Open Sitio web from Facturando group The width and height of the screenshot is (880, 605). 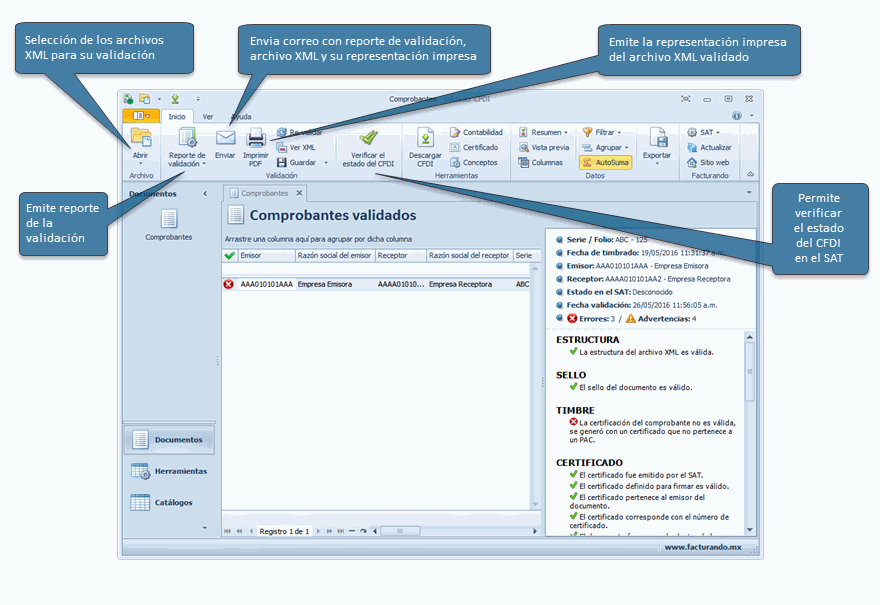(708, 162)
